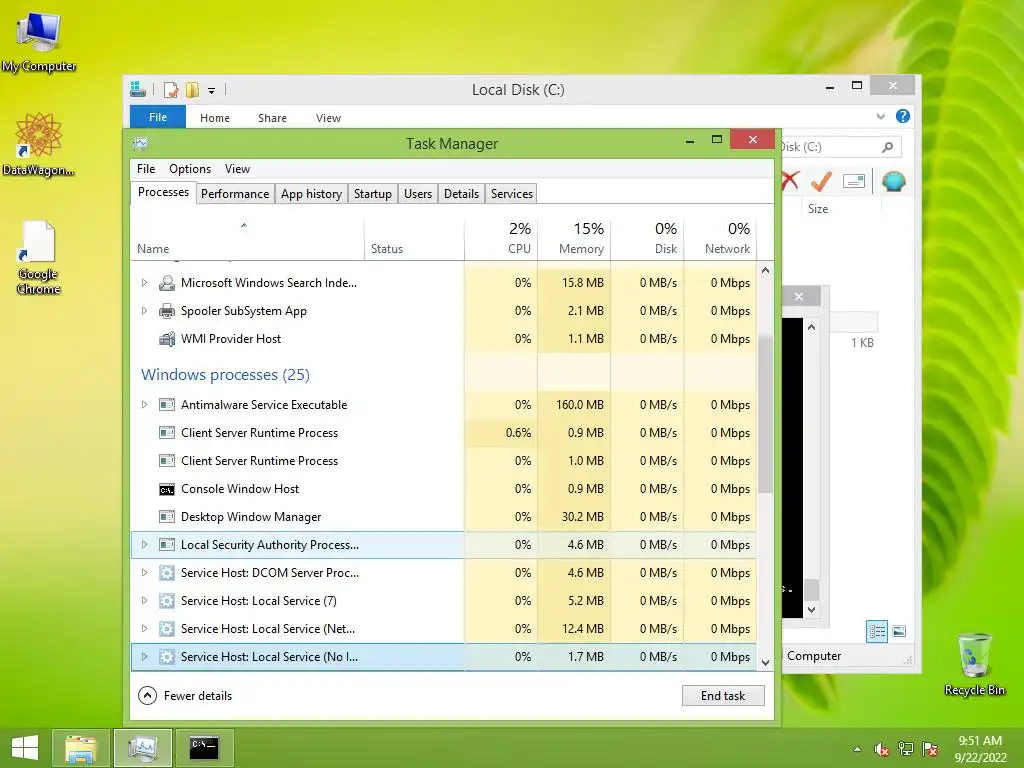
Task: Expand Service Host: Local Service (7)
Action: [144, 601]
